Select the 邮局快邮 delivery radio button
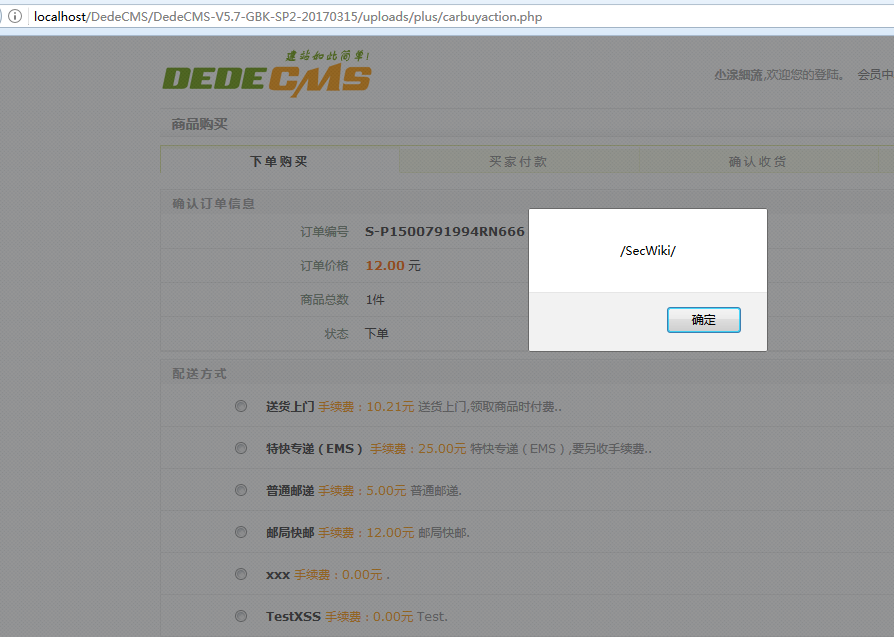This screenshot has width=894, height=637. [240, 532]
